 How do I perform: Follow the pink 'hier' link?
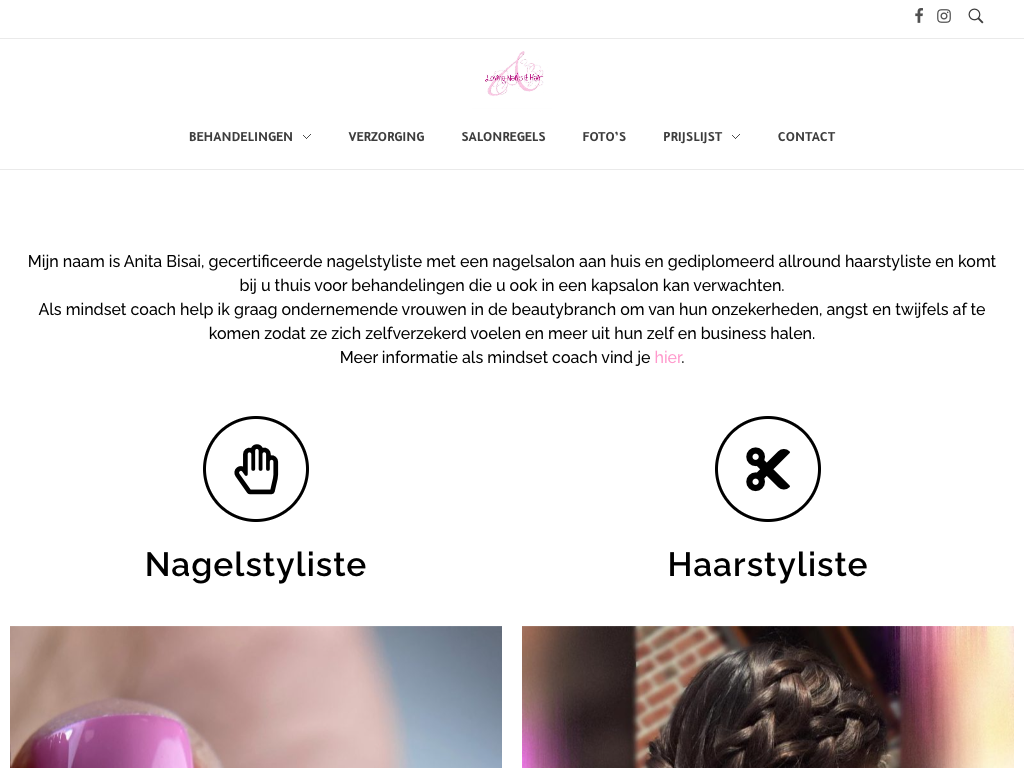point(668,357)
